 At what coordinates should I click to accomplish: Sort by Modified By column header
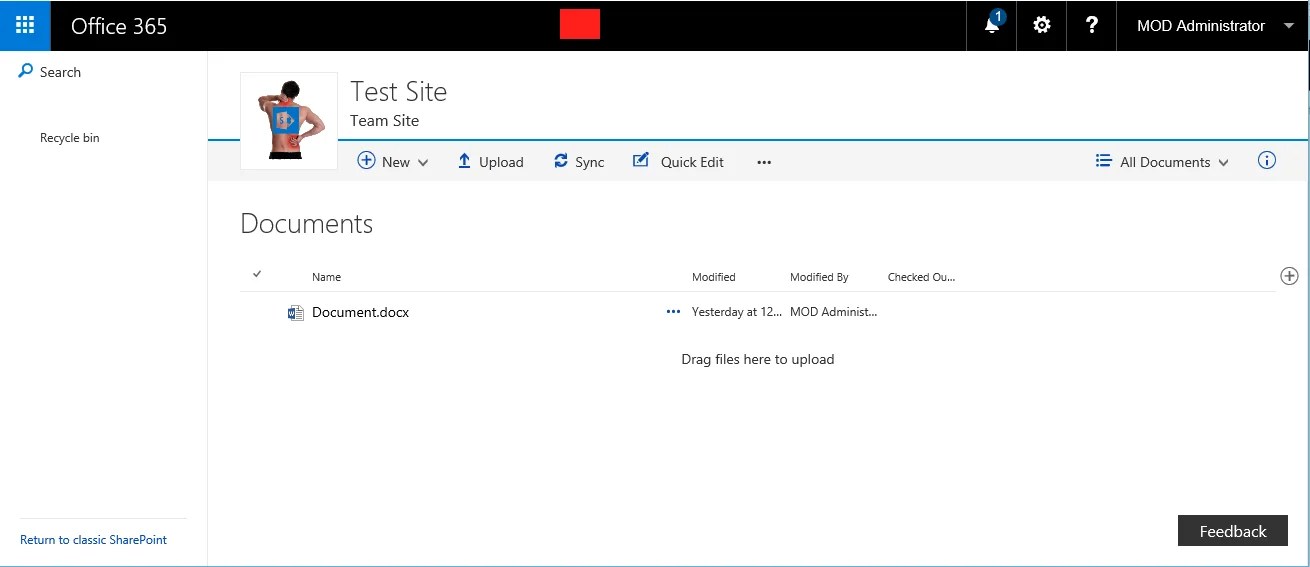819,277
